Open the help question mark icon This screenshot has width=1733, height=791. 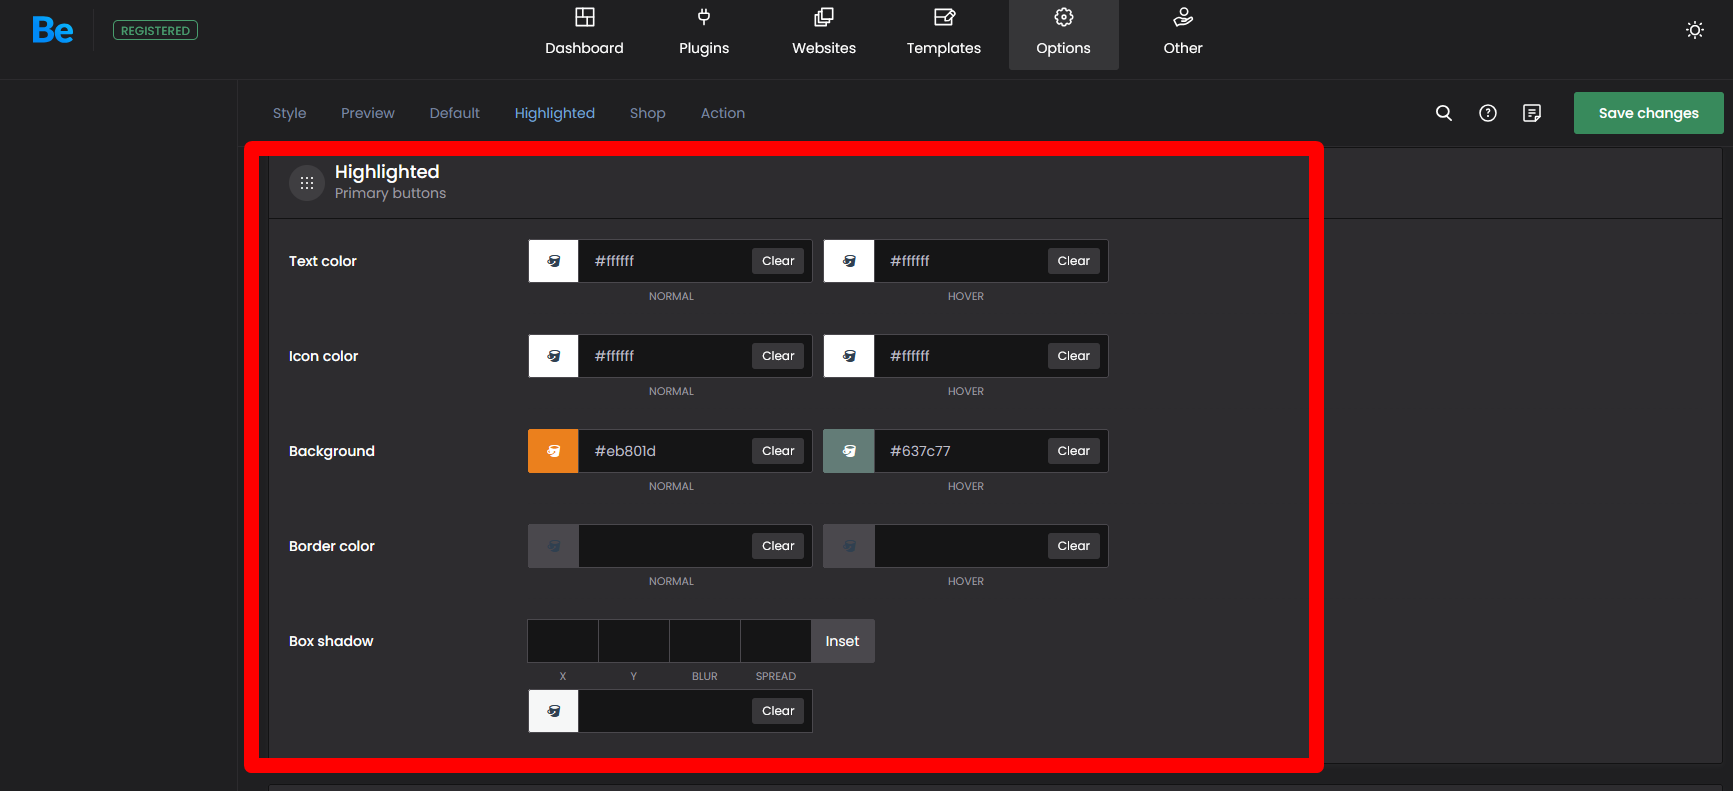1487,113
